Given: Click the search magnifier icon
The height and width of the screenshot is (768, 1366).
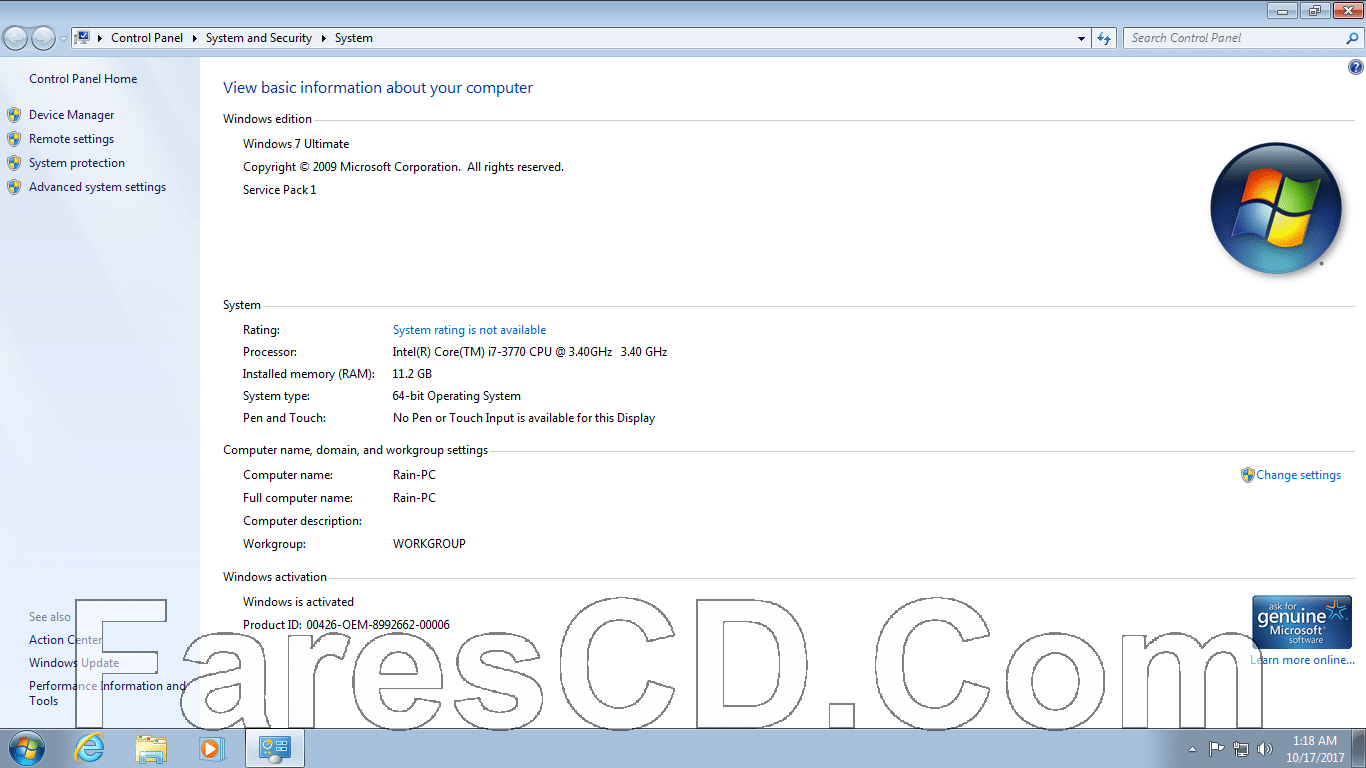Looking at the screenshot, I should [x=1353, y=38].
